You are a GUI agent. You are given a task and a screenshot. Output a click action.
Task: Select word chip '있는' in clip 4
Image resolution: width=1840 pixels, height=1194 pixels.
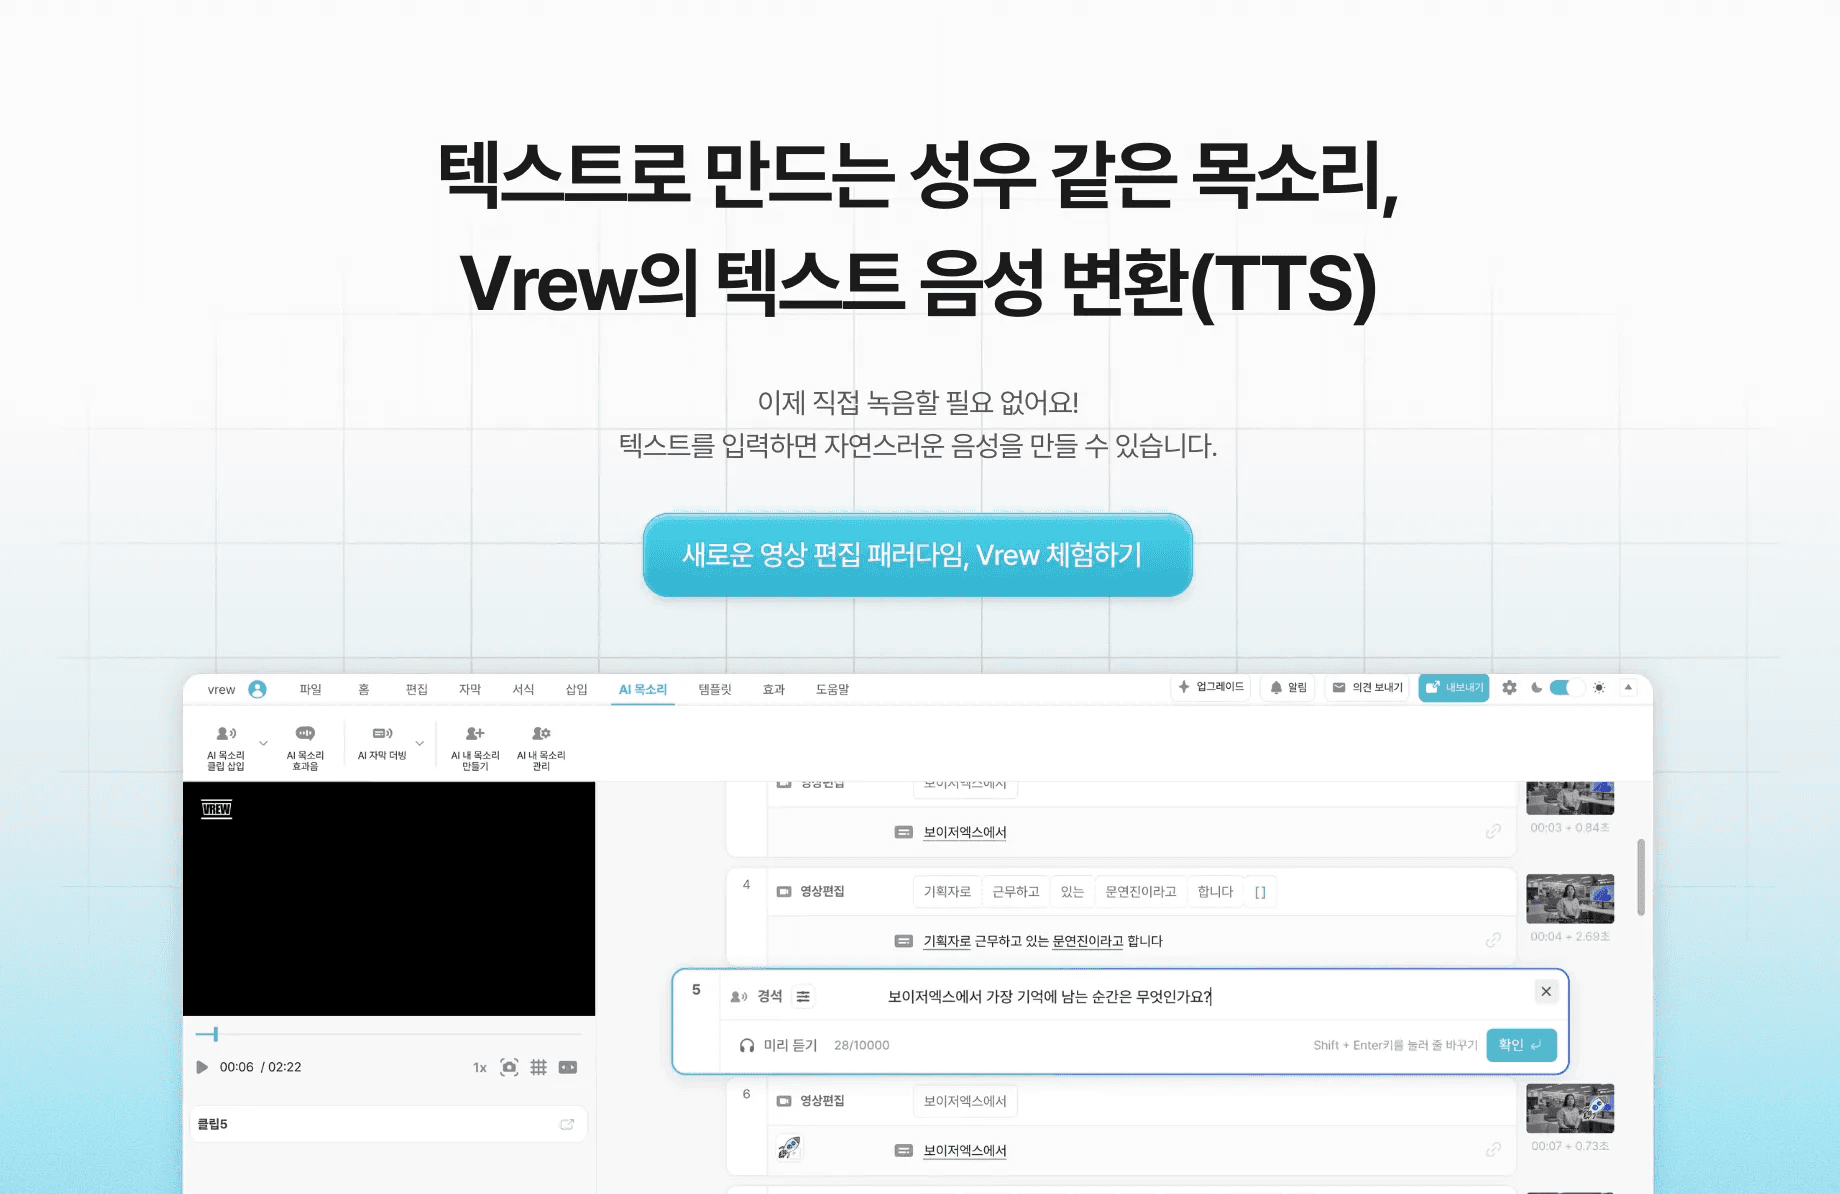click(x=1072, y=891)
